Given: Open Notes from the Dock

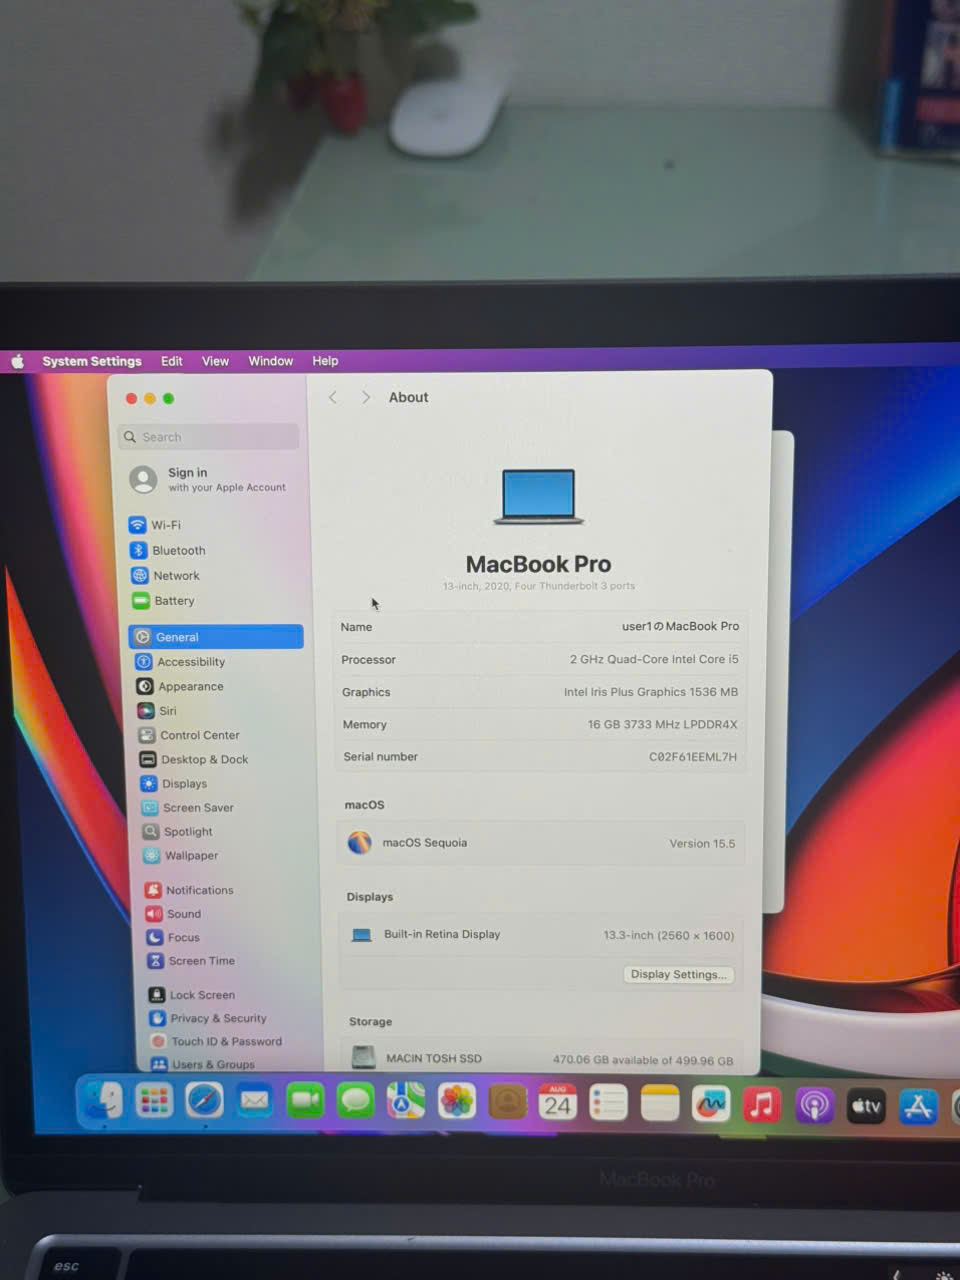Looking at the screenshot, I should coord(659,1104).
